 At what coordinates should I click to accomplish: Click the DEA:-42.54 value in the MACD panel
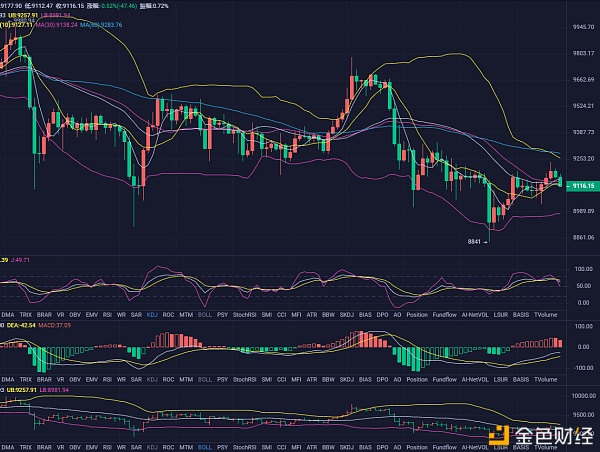pyautogui.click(x=21, y=325)
